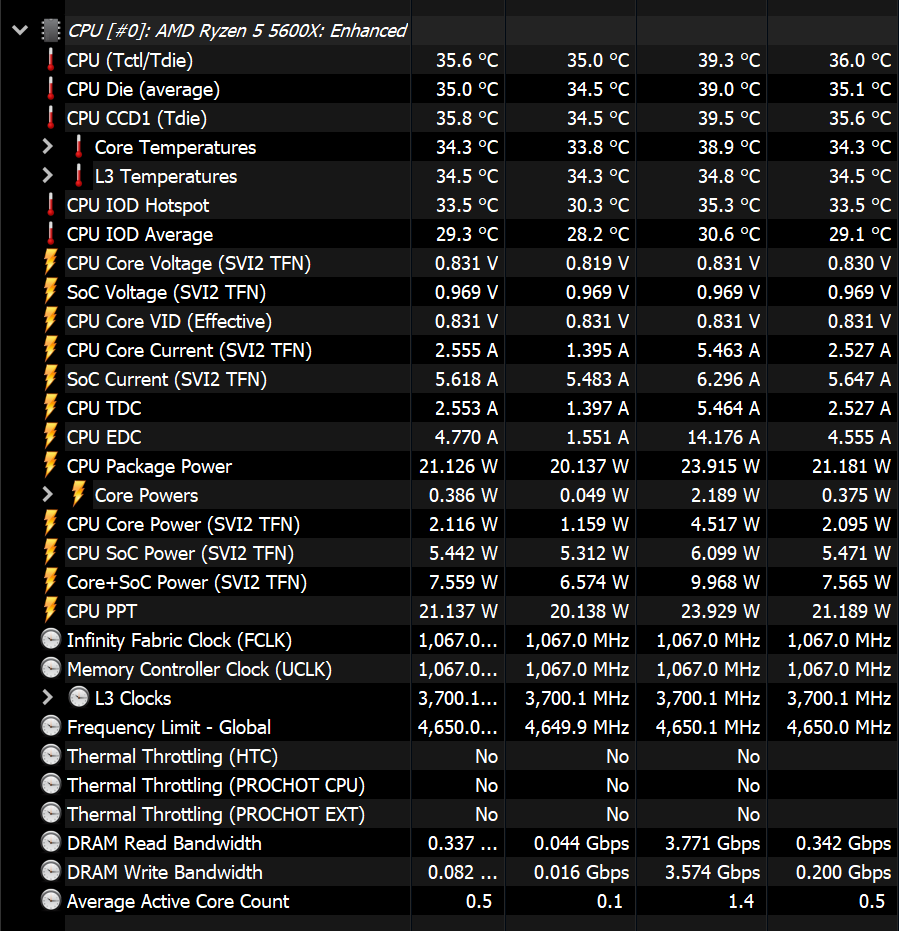The width and height of the screenshot is (899, 931).
Task: Click clock icon beside L3 Clocks
Action: point(78,698)
